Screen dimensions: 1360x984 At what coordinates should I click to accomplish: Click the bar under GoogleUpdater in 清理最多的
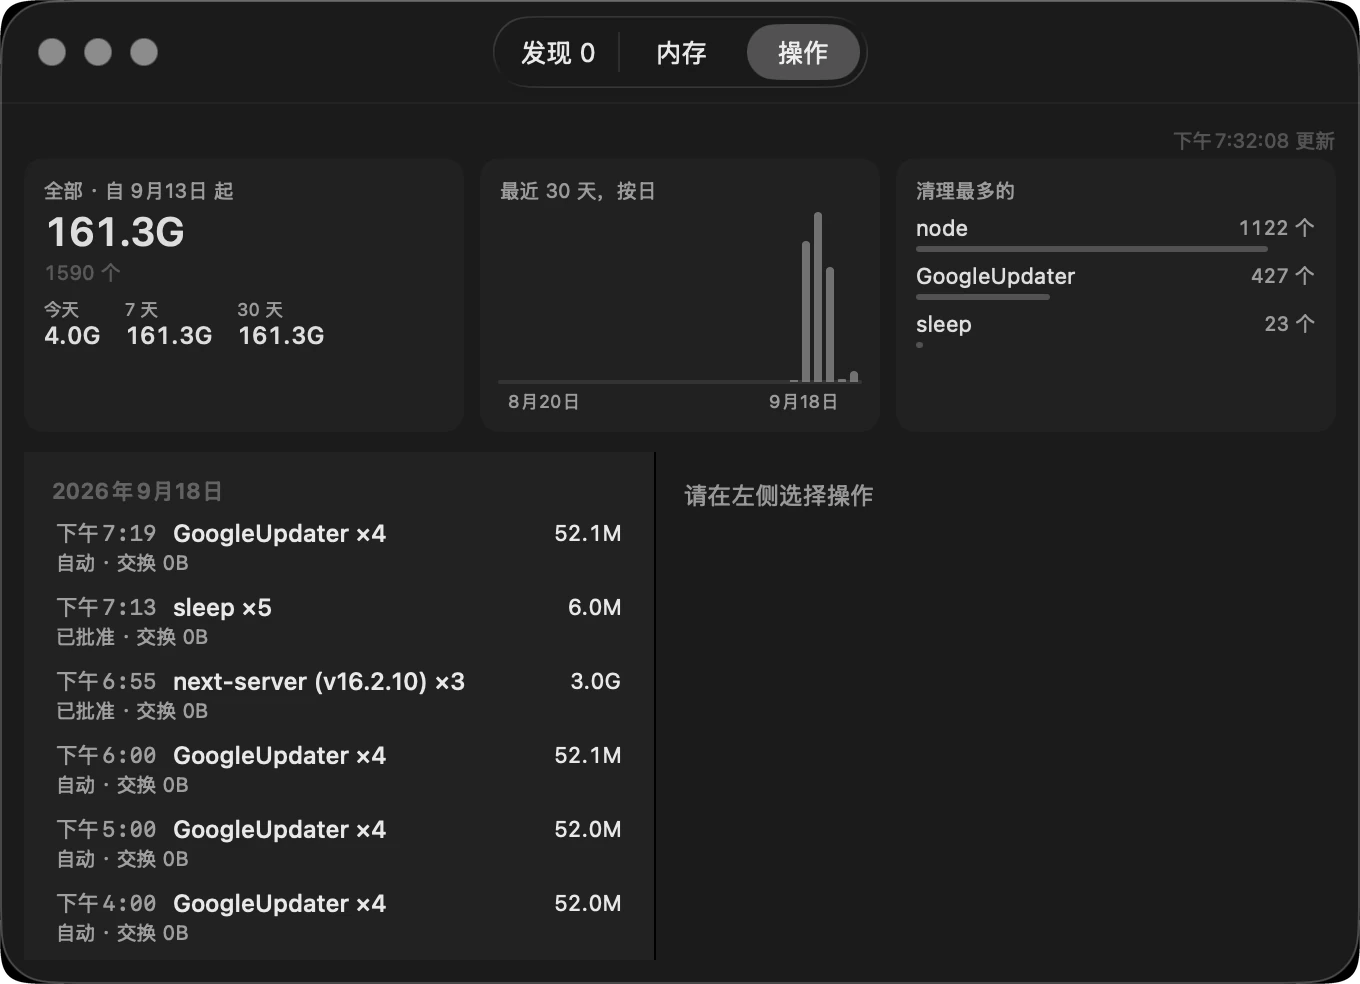[983, 297]
